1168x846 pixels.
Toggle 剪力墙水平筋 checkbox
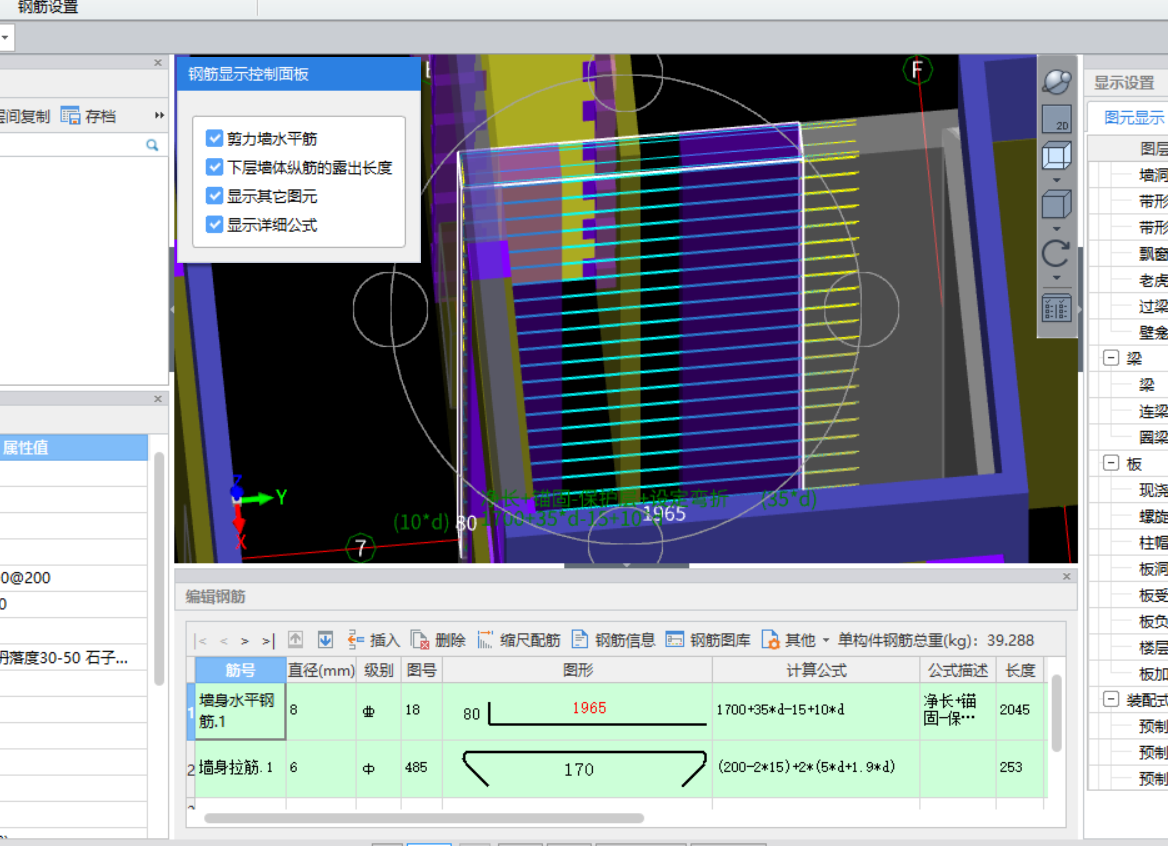click(215, 139)
